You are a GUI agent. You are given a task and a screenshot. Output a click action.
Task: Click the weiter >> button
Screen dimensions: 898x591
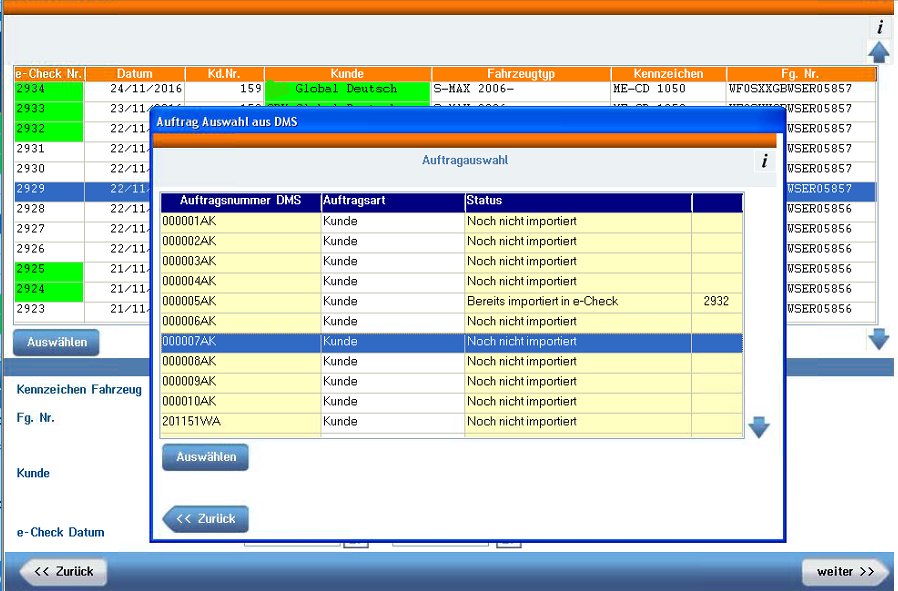click(845, 571)
